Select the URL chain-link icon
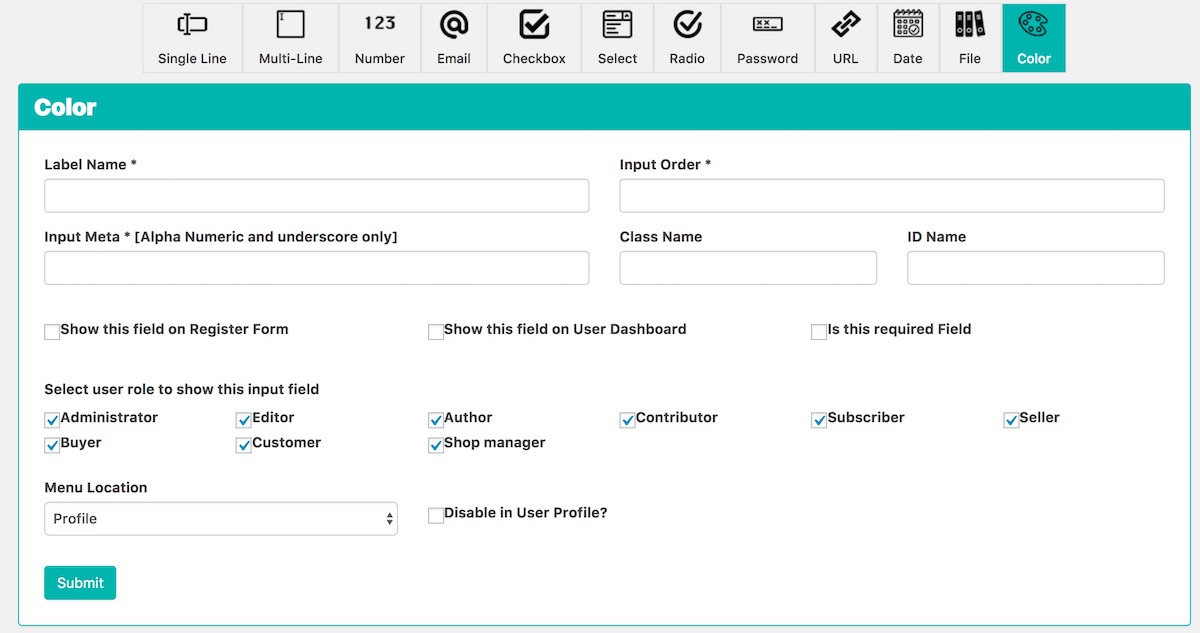 (846, 26)
